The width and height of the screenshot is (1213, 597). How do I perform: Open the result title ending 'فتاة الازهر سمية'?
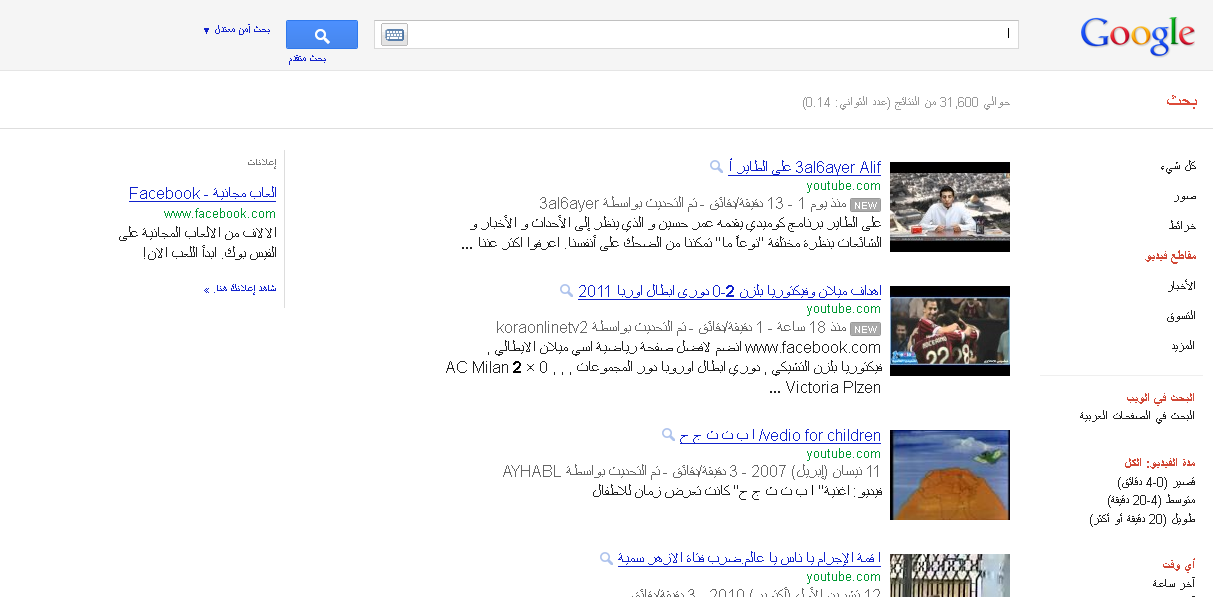[x=749, y=559]
